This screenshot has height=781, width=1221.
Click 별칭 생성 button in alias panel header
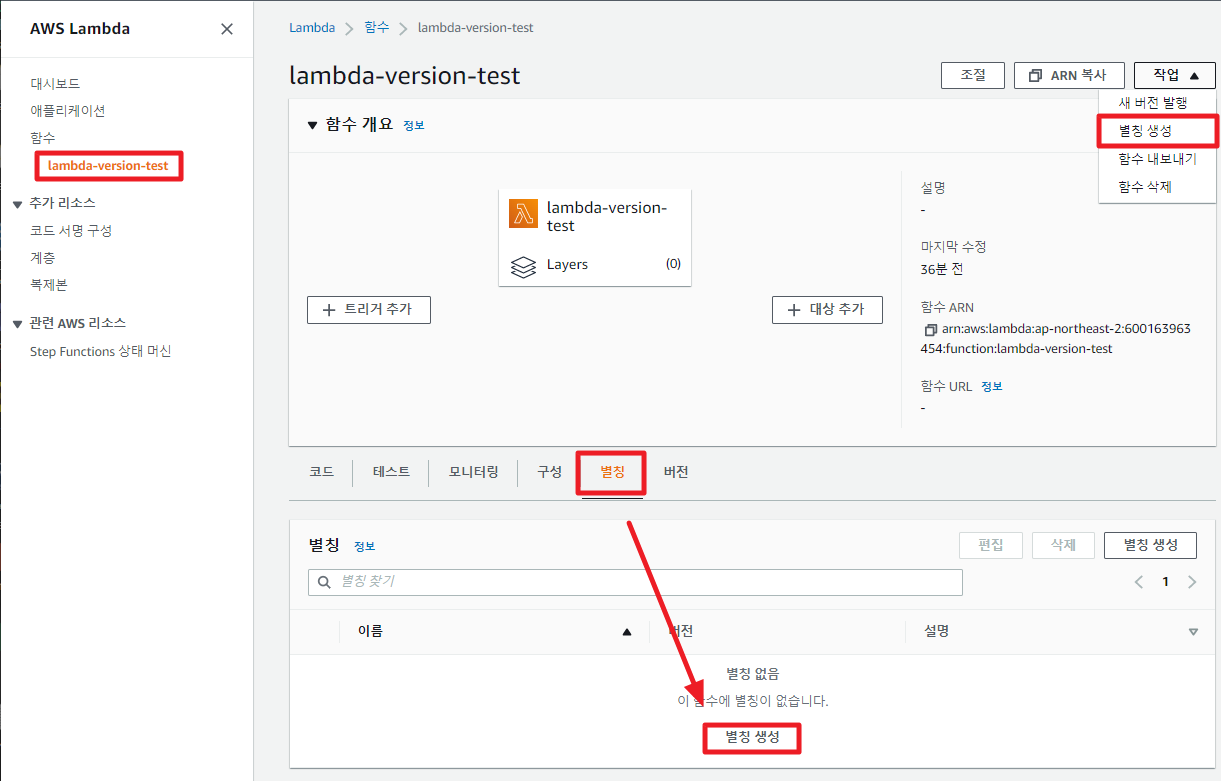point(1150,545)
